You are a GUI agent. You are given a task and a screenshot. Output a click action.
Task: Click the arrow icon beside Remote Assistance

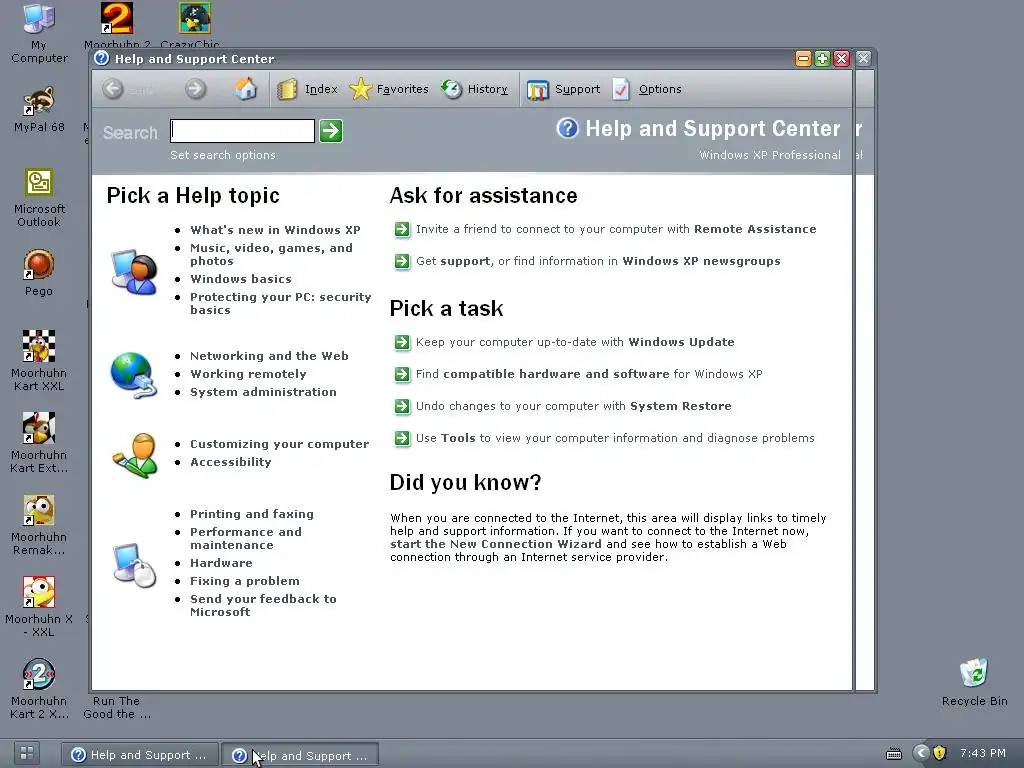(x=402, y=229)
